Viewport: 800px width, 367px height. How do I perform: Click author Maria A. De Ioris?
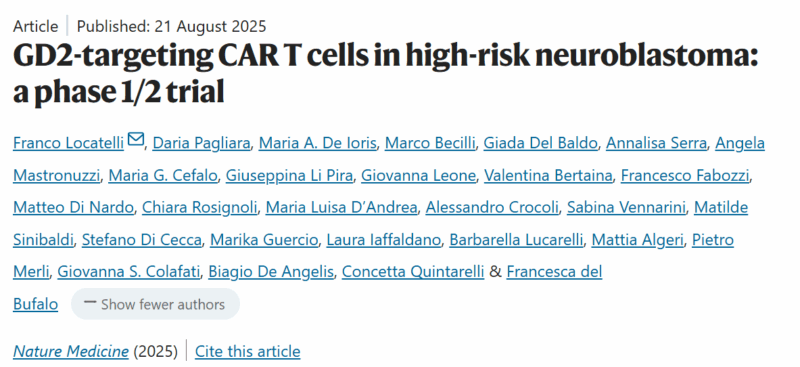click(317, 143)
